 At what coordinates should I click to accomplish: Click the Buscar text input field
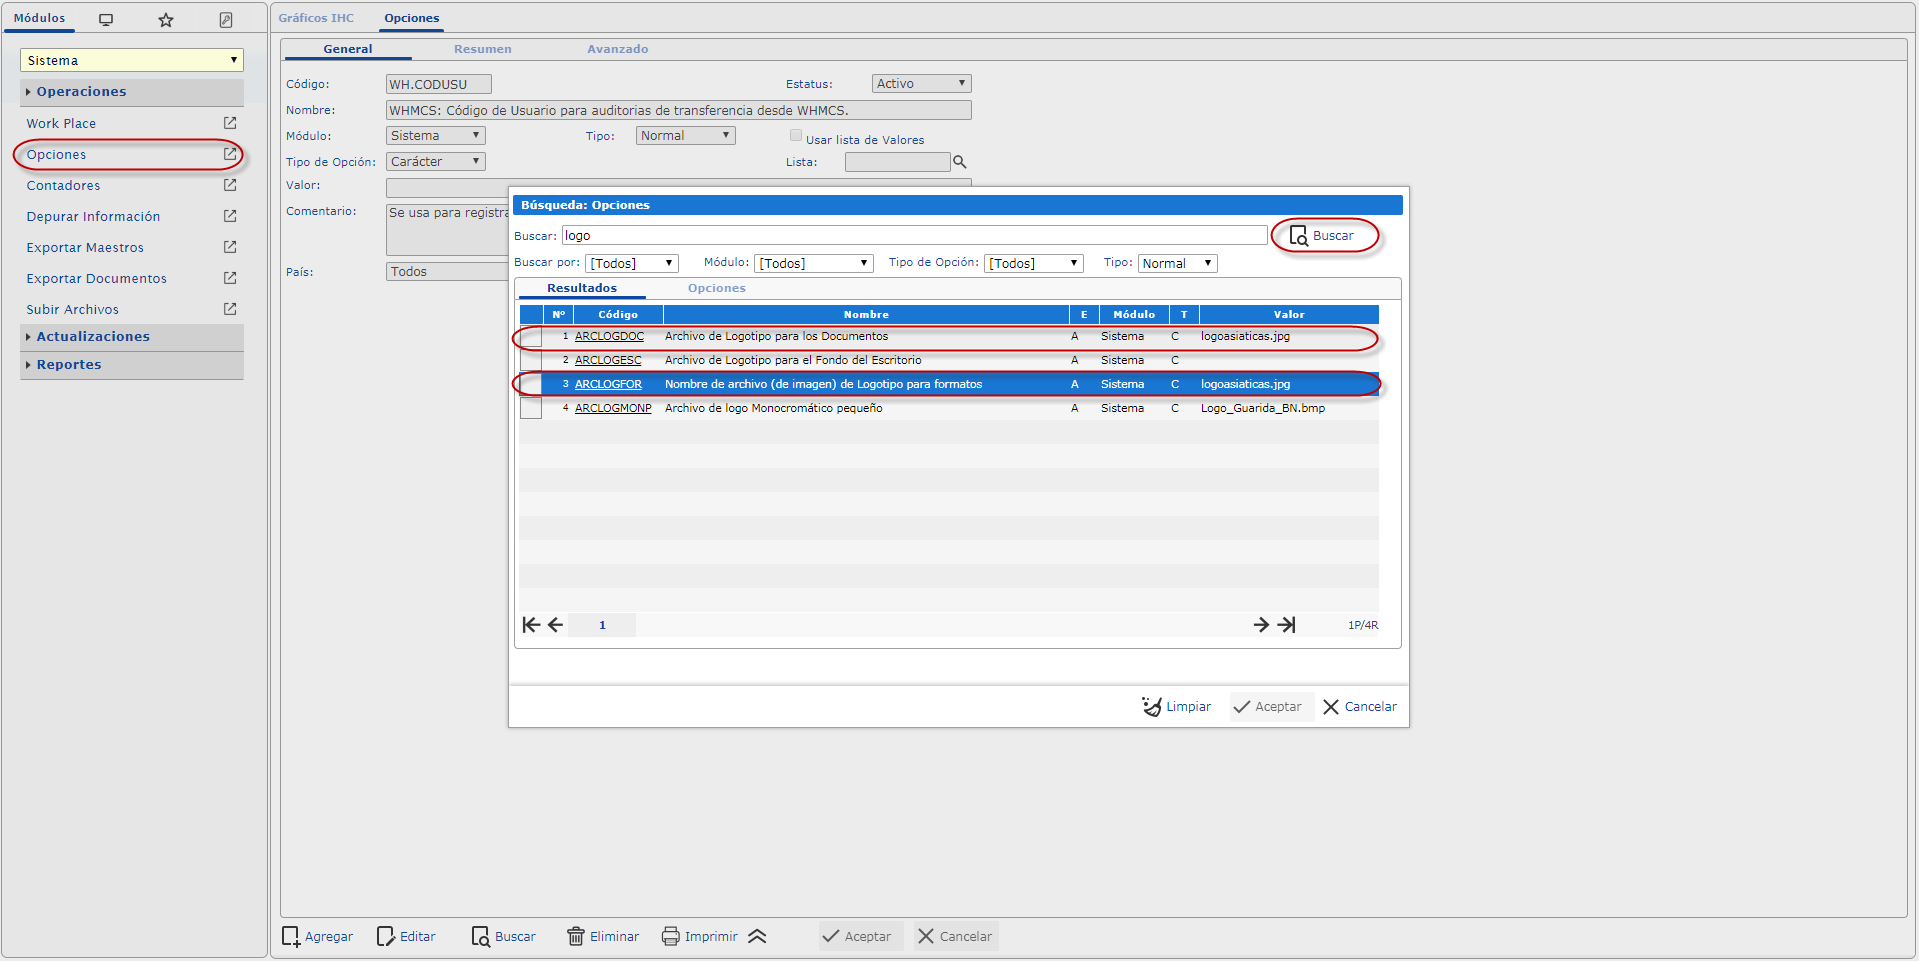click(914, 236)
